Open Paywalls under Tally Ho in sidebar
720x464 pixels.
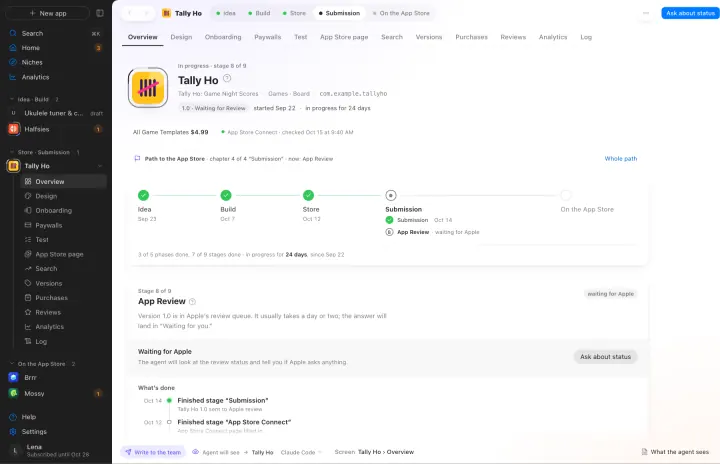click(64, 225)
